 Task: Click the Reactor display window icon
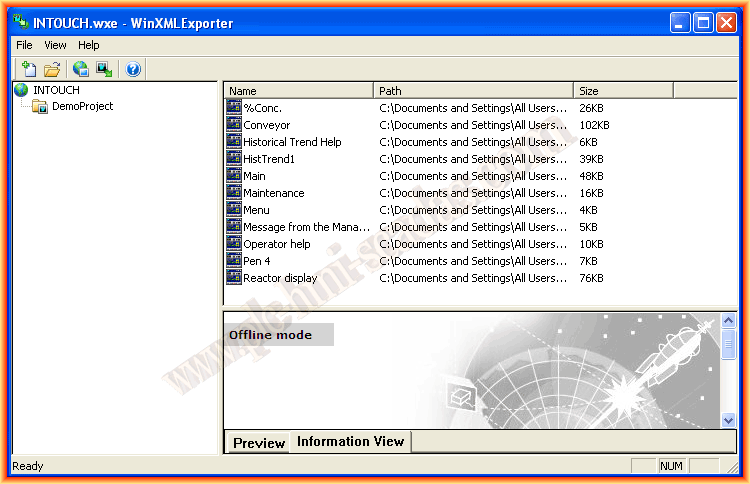coord(234,278)
